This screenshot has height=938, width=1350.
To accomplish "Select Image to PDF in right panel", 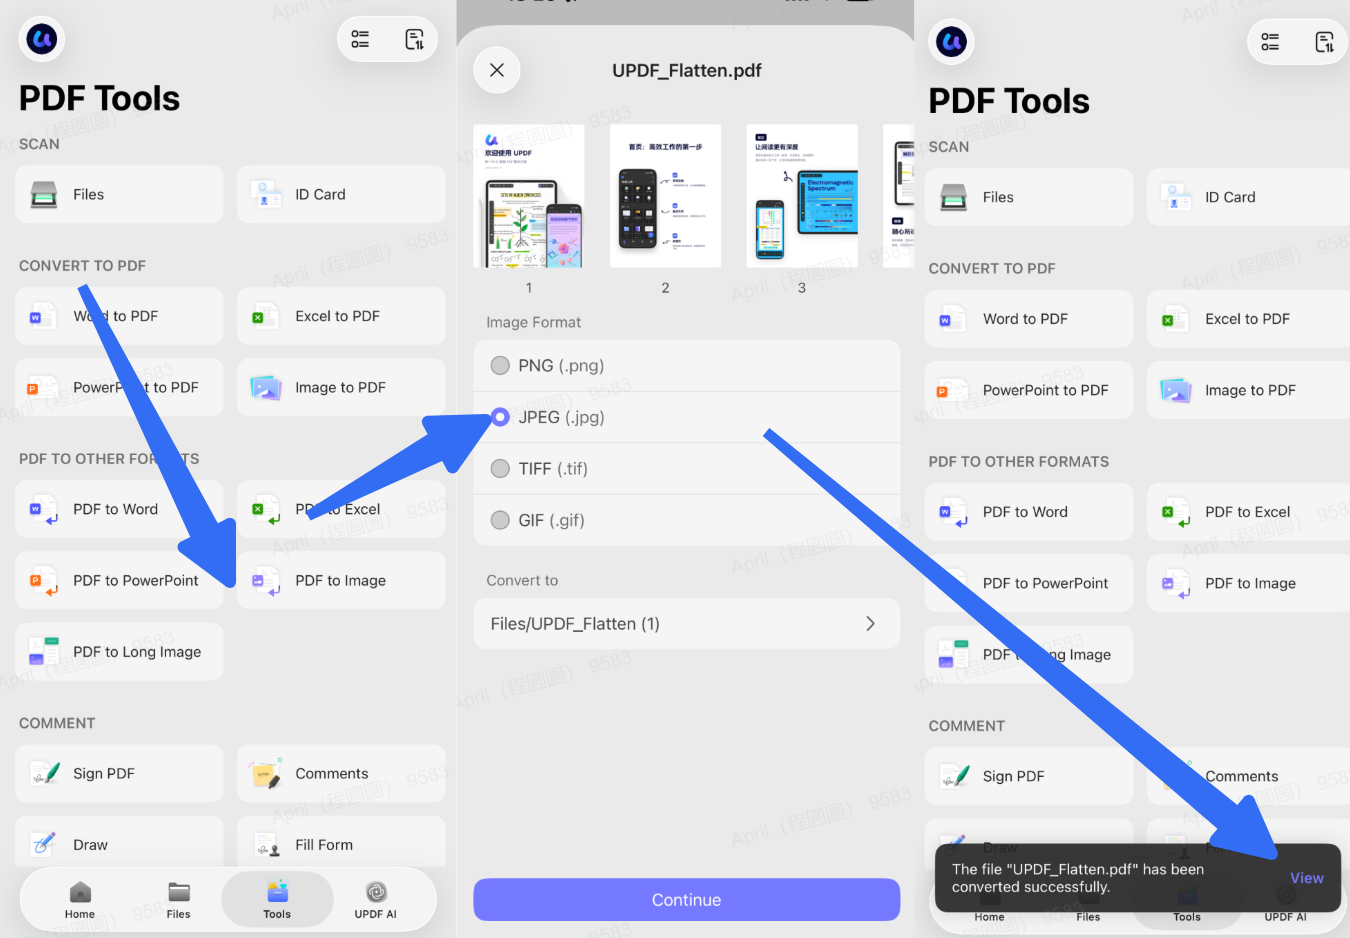I will click(x=1248, y=390).
